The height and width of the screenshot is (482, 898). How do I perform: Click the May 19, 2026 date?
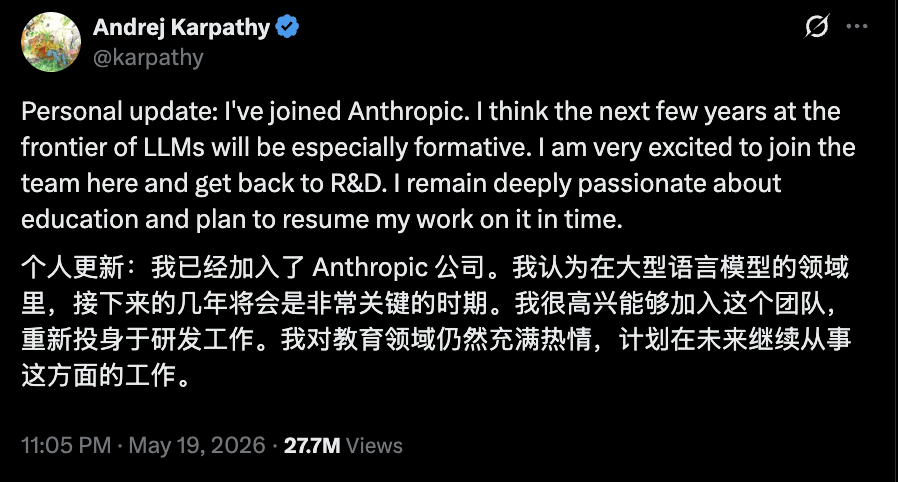coord(197,445)
